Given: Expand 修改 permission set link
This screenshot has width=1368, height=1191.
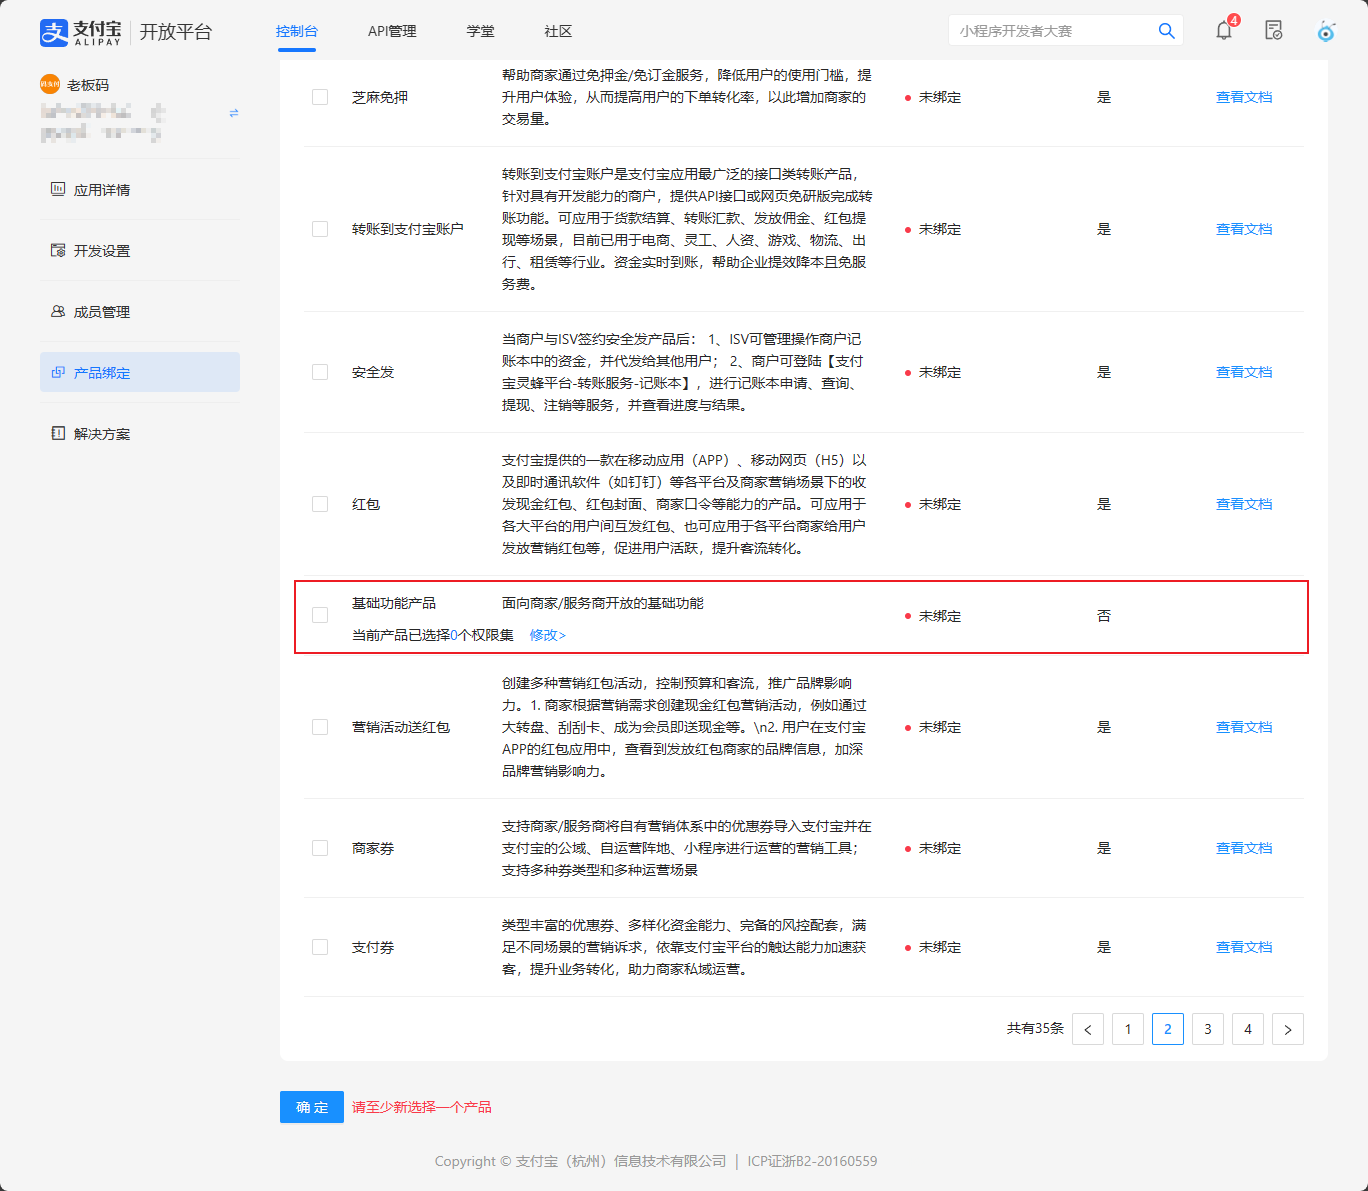Looking at the screenshot, I should 547,635.
